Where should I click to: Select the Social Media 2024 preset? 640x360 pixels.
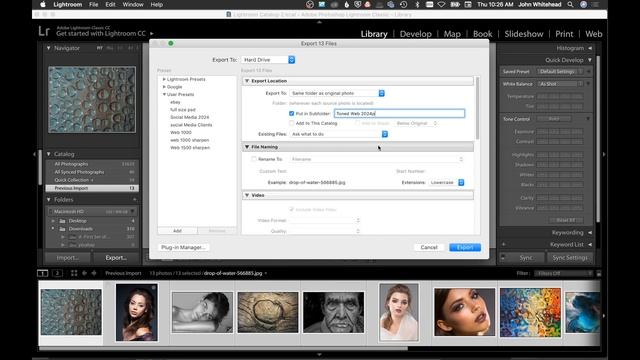pyautogui.click(x=189, y=117)
